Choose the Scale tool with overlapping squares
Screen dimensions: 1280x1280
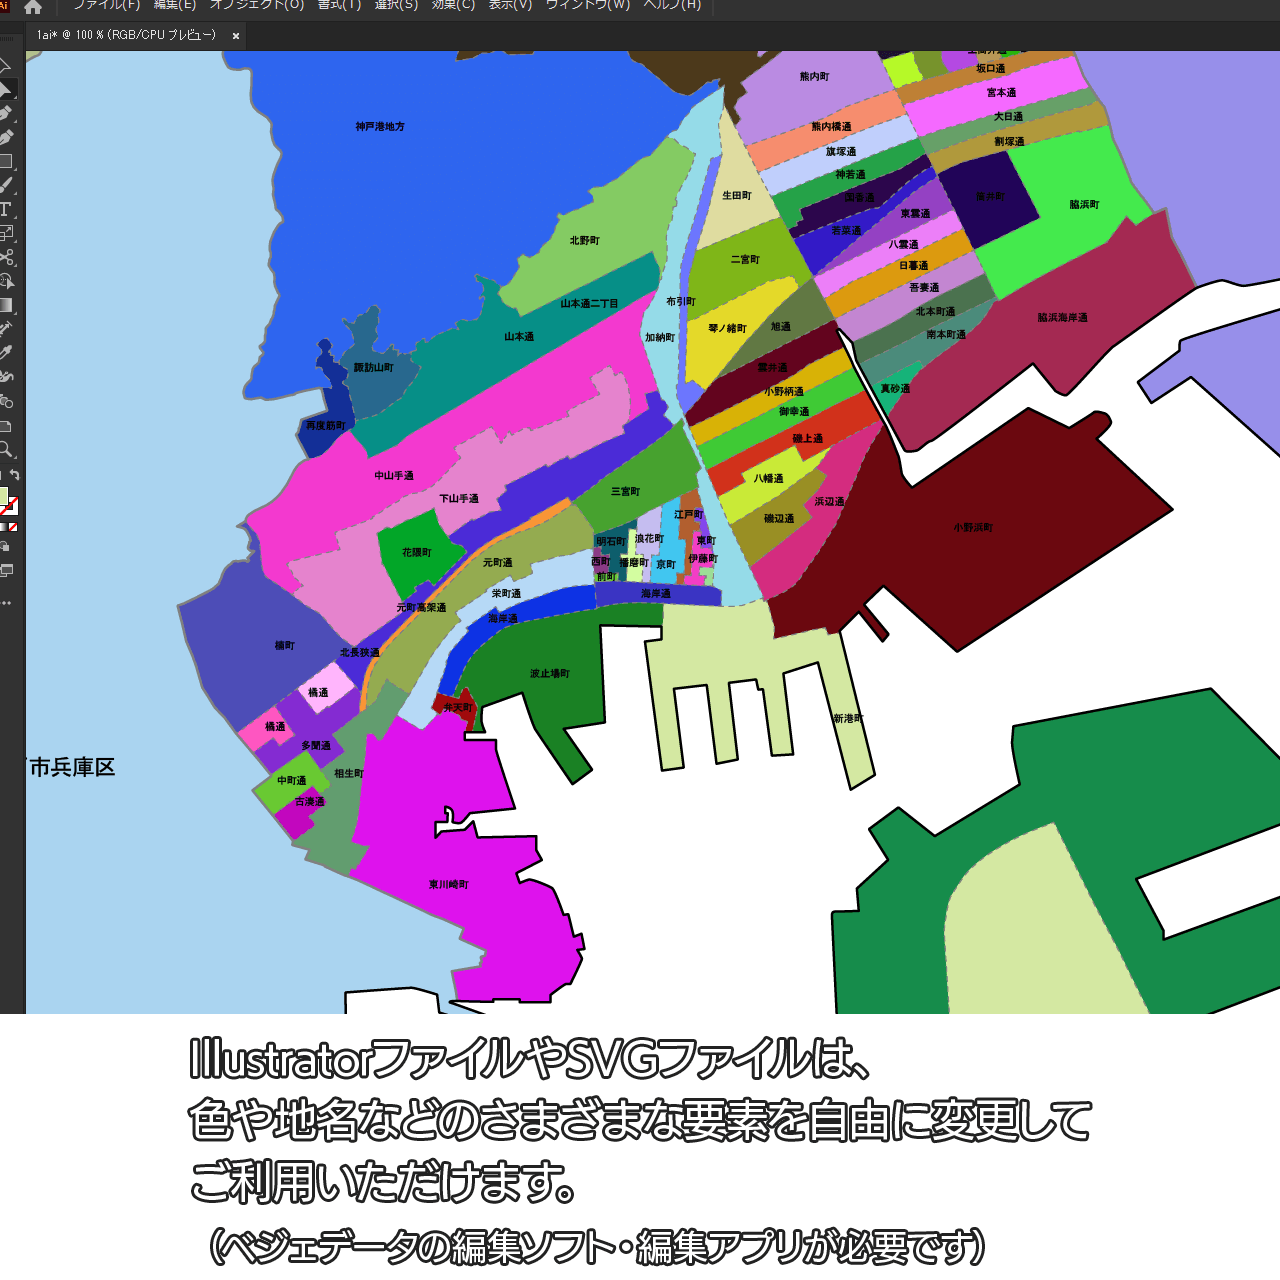pos(6,233)
